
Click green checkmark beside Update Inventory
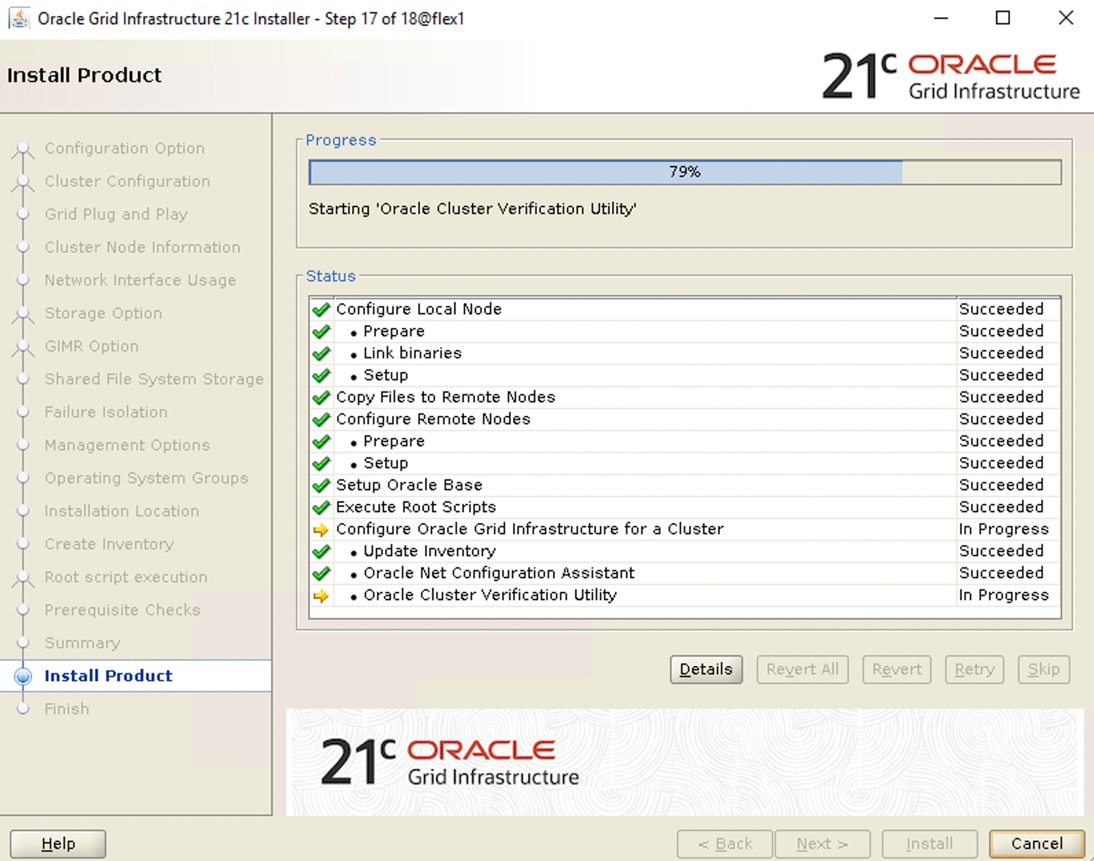pyautogui.click(x=321, y=551)
